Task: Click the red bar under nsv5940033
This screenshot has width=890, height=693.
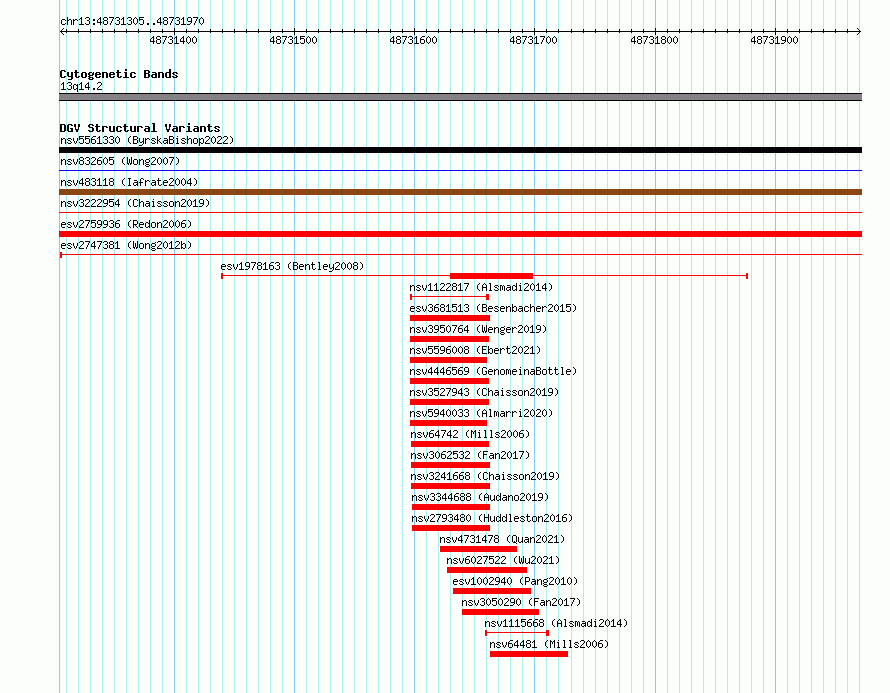Action: point(448,423)
